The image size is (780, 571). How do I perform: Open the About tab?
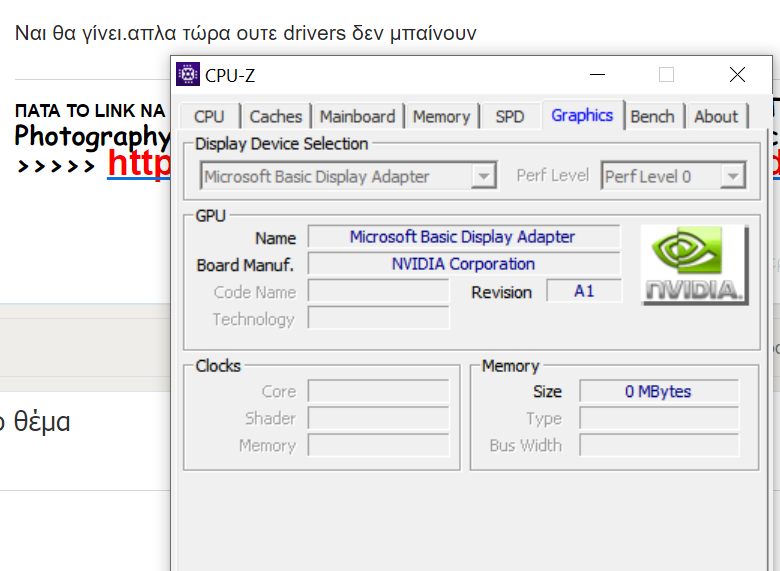click(716, 116)
